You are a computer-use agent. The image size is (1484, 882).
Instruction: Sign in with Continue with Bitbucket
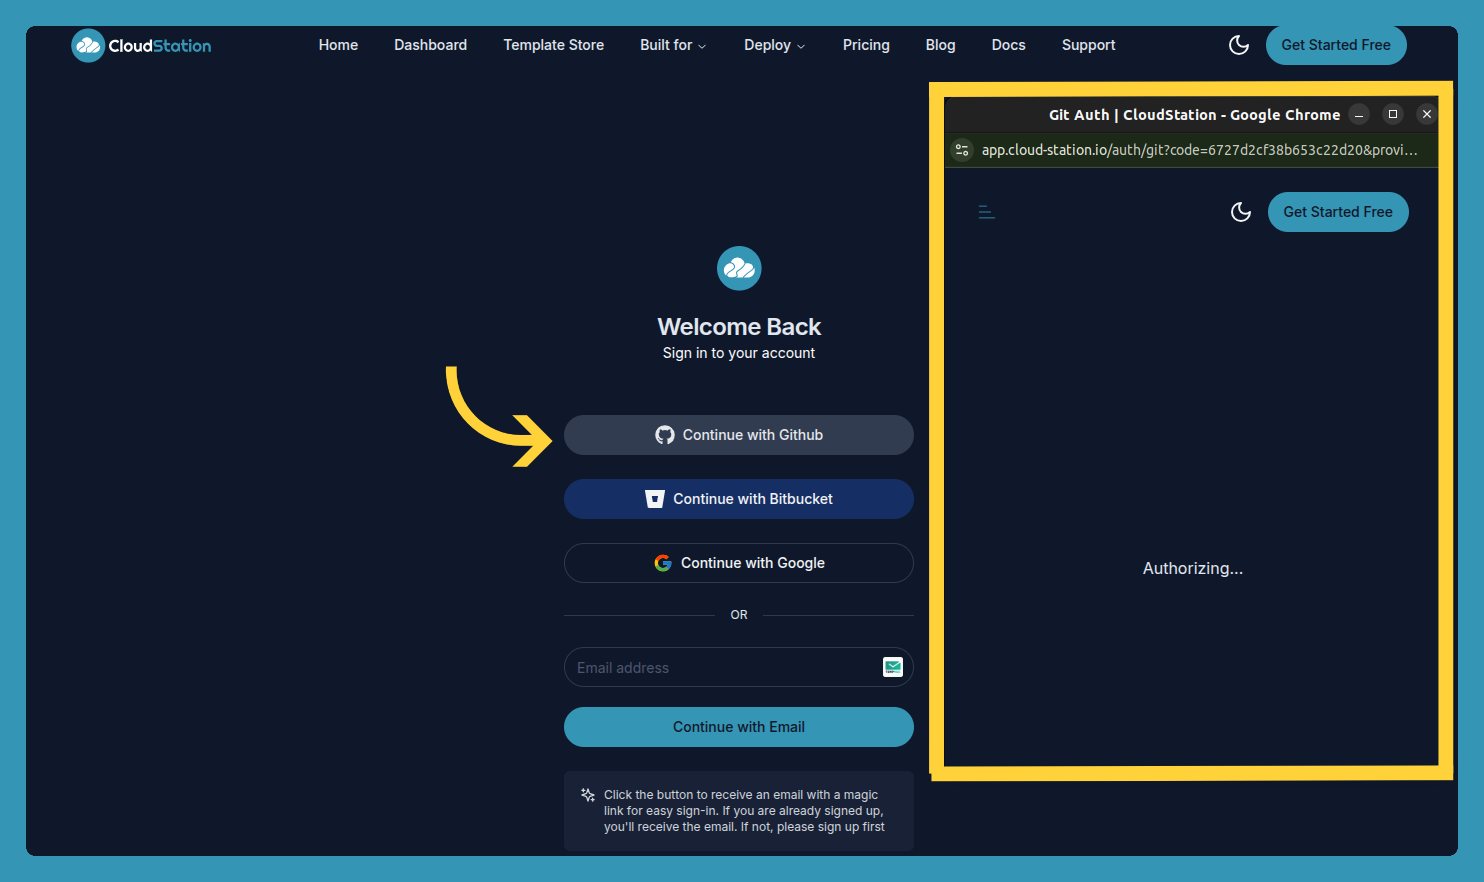tap(739, 499)
